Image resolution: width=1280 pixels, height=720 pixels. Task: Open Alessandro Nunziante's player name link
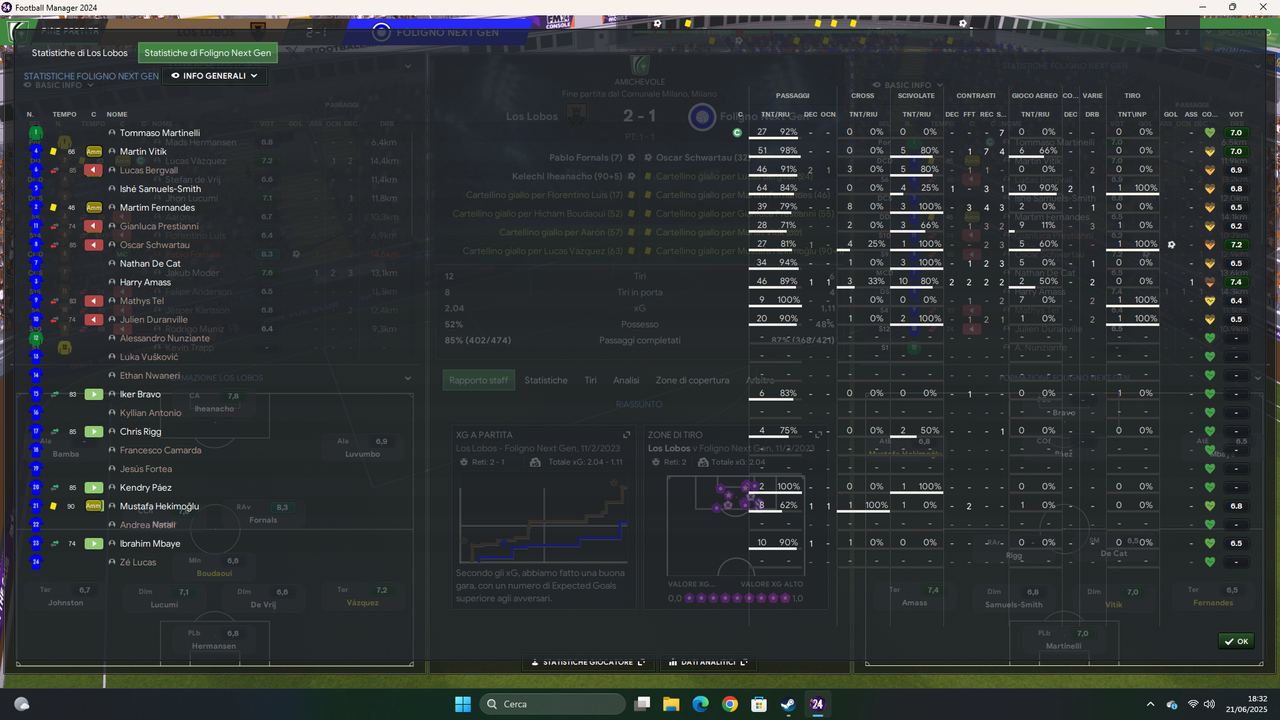(165, 339)
